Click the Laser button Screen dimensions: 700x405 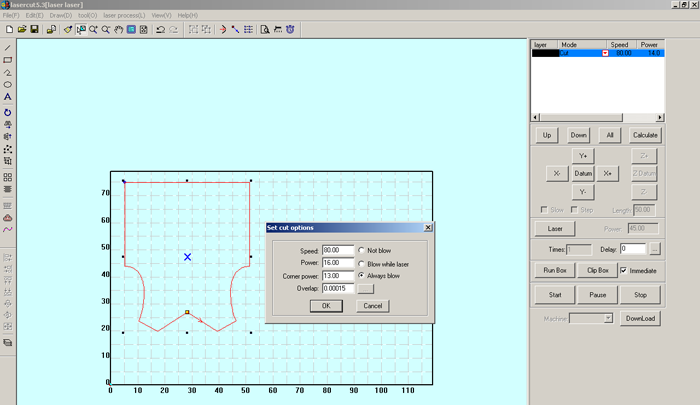555,229
